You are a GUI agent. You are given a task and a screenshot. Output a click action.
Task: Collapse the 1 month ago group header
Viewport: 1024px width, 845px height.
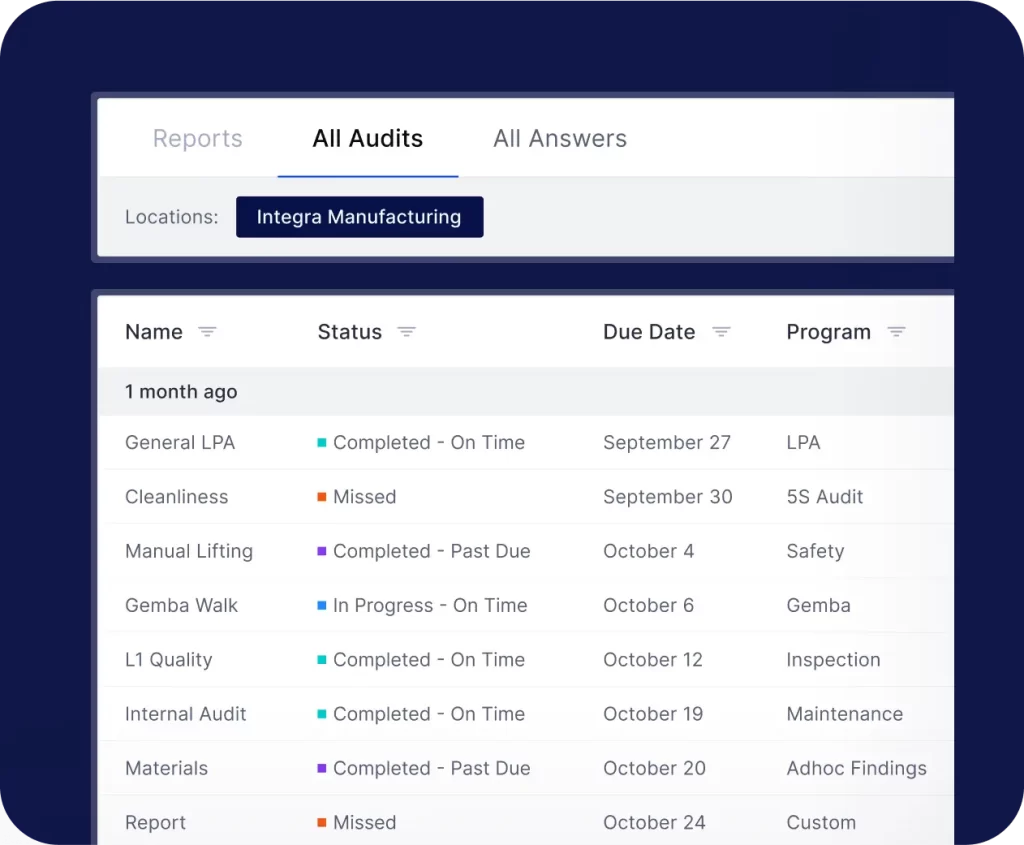click(x=181, y=391)
